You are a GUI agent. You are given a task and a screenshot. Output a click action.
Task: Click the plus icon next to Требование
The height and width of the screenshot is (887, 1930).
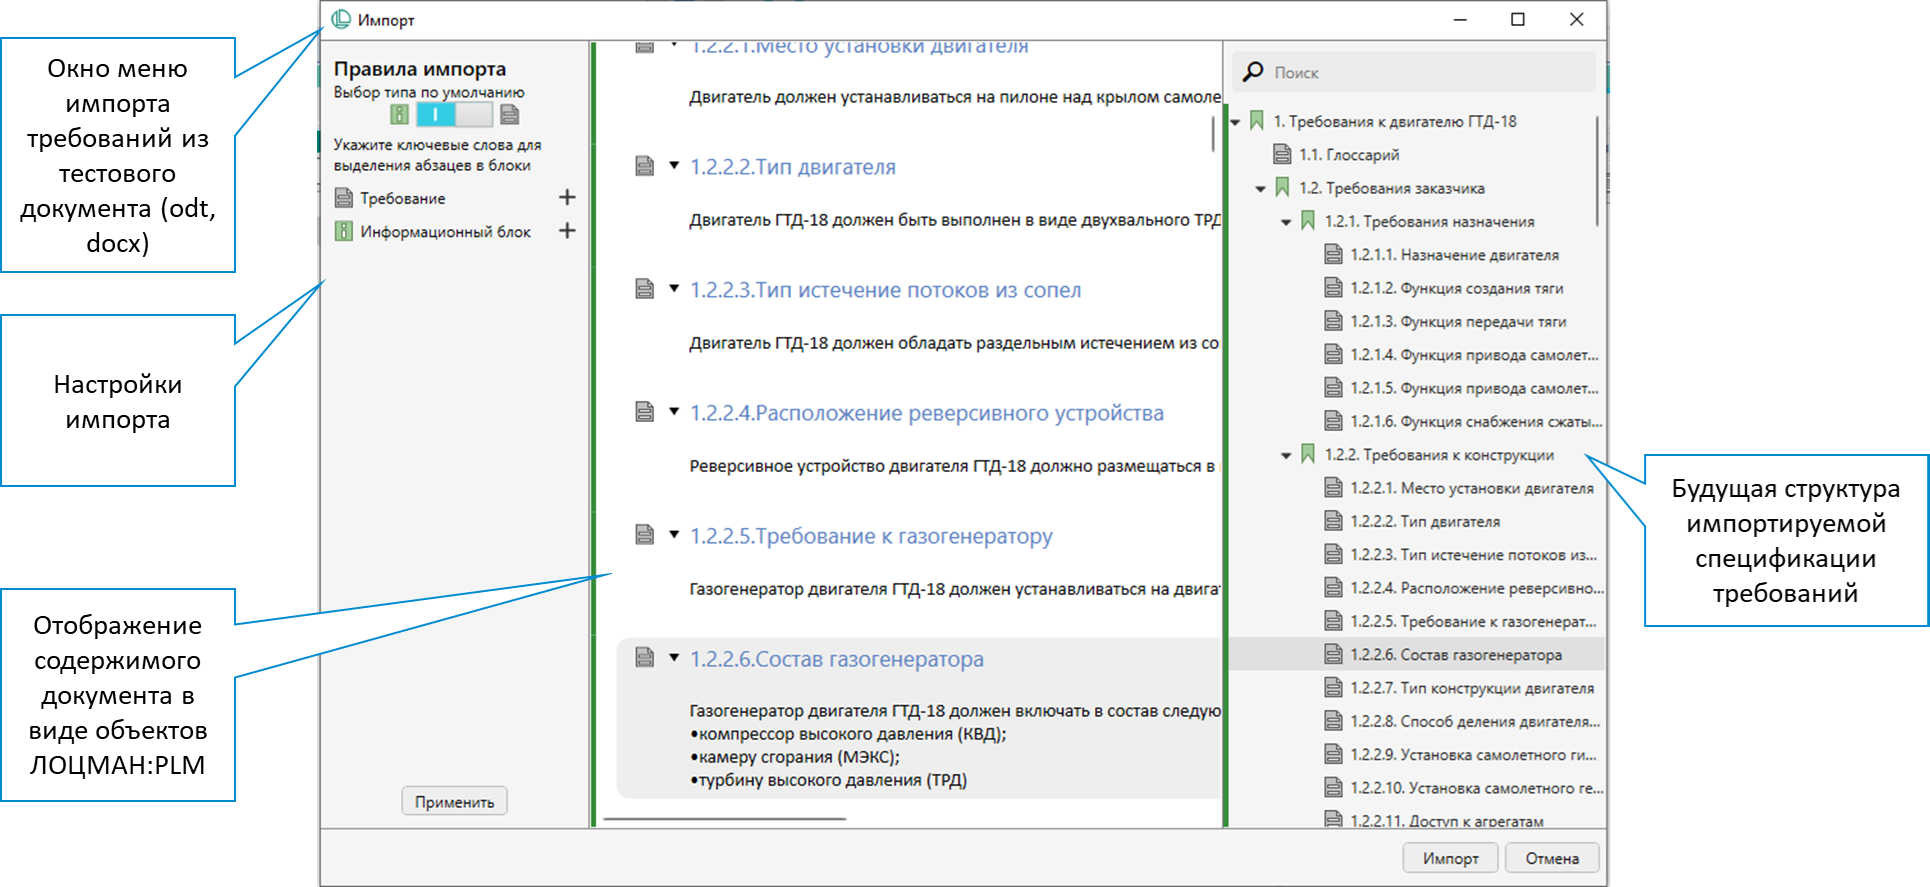[567, 198]
